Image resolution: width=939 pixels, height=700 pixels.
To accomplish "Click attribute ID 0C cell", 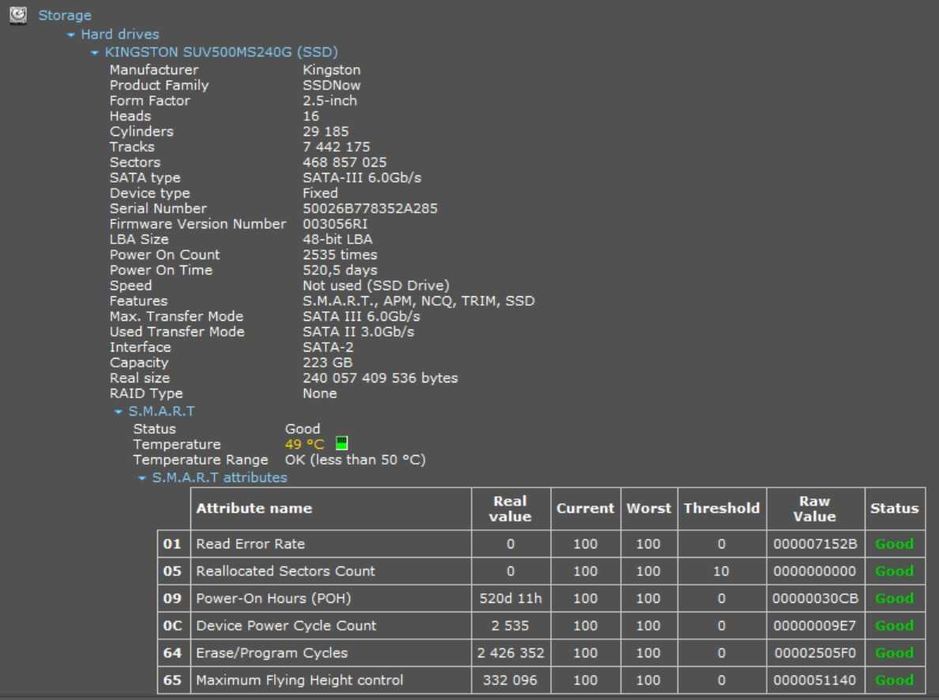I will [x=172, y=626].
